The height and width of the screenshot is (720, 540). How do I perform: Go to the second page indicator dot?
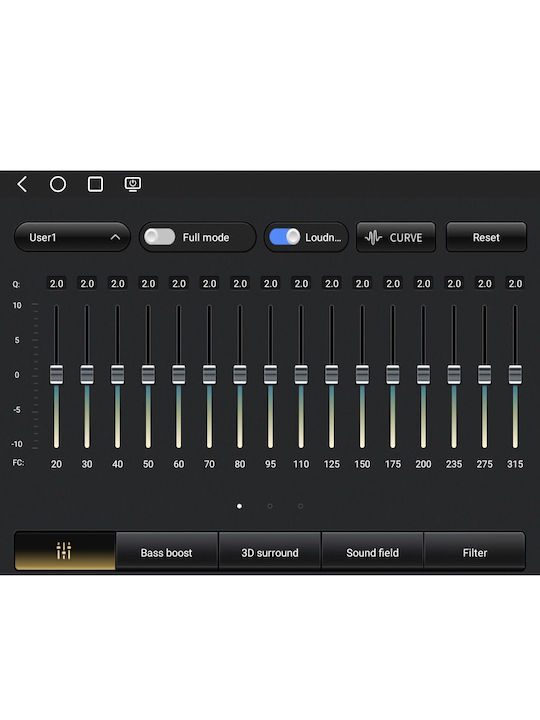270,506
